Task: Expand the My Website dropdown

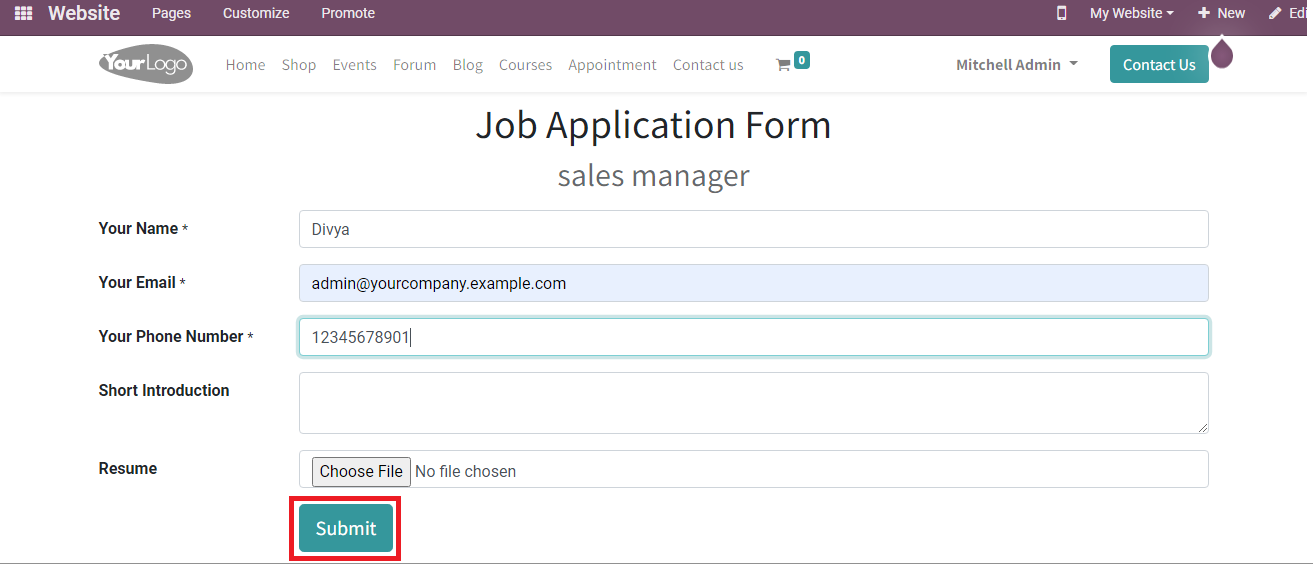Action: [x=1131, y=13]
